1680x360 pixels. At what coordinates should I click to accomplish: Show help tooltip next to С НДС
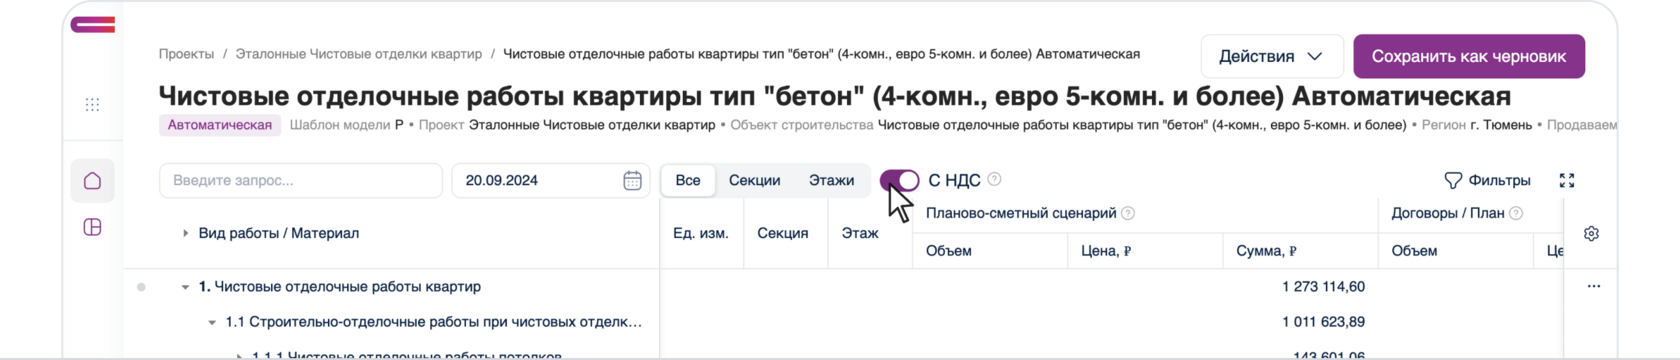pyautogui.click(x=994, y=179)
